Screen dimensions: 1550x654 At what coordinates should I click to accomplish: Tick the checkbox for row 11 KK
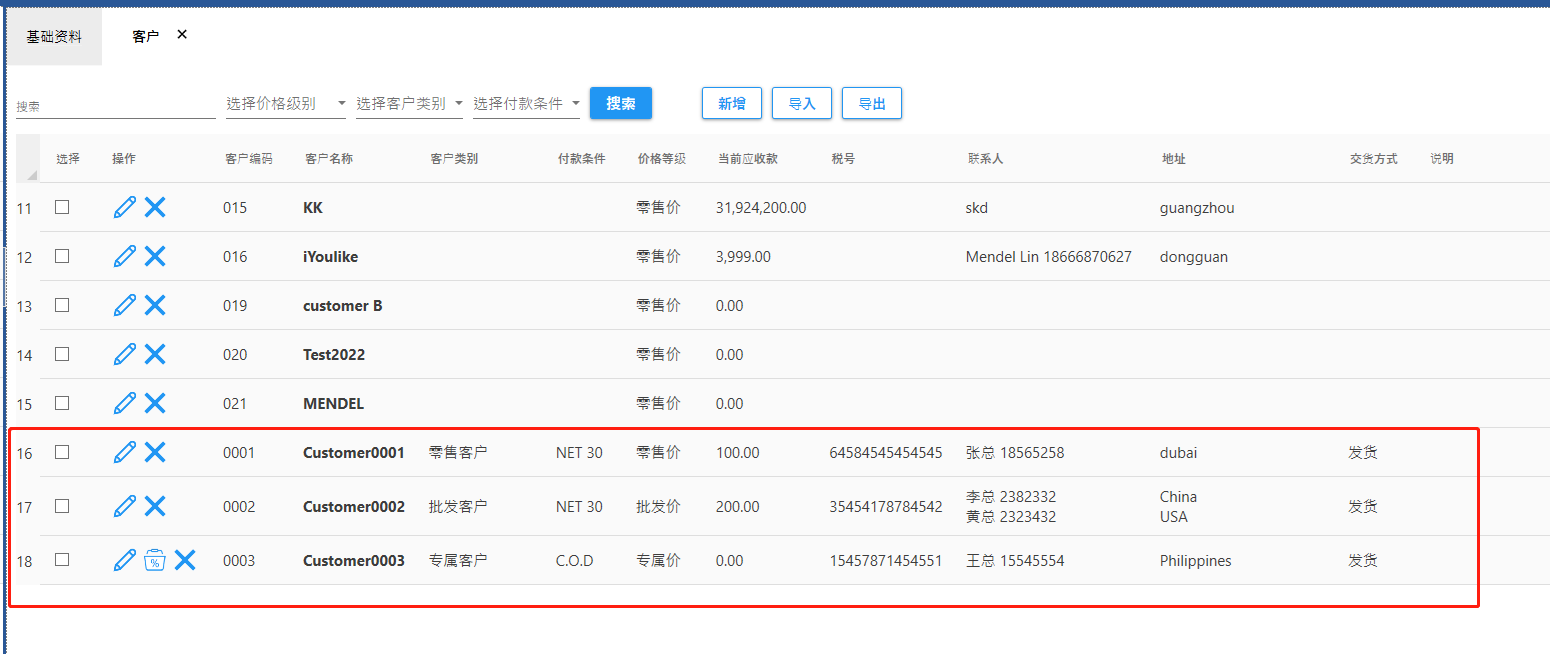[x=62, y=207]
